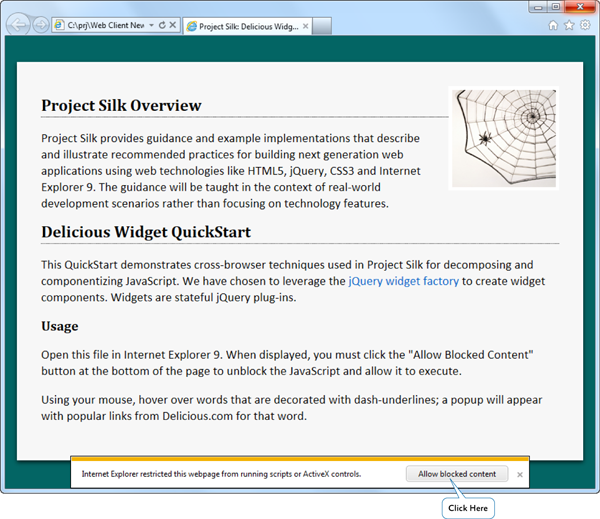This screenshot has width=600, height=519.
Task: Go back with the browser Back arrow
Action: point(18,25)
